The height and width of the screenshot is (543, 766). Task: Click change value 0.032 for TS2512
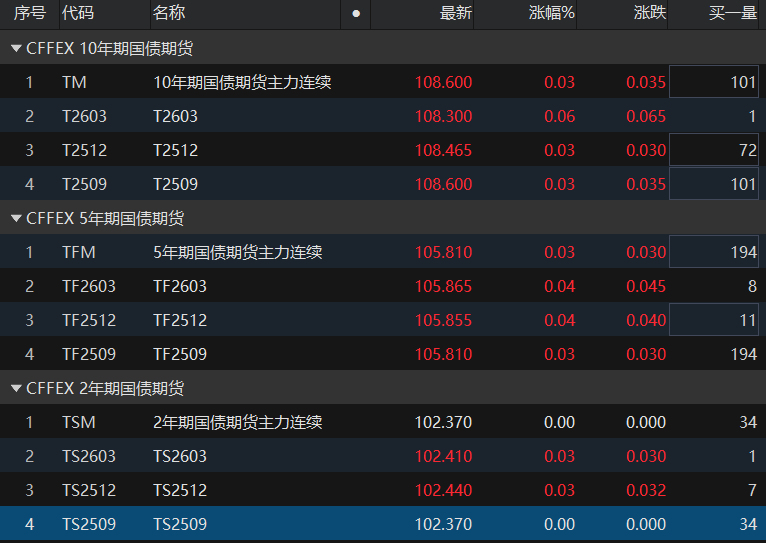click(646, 490)
